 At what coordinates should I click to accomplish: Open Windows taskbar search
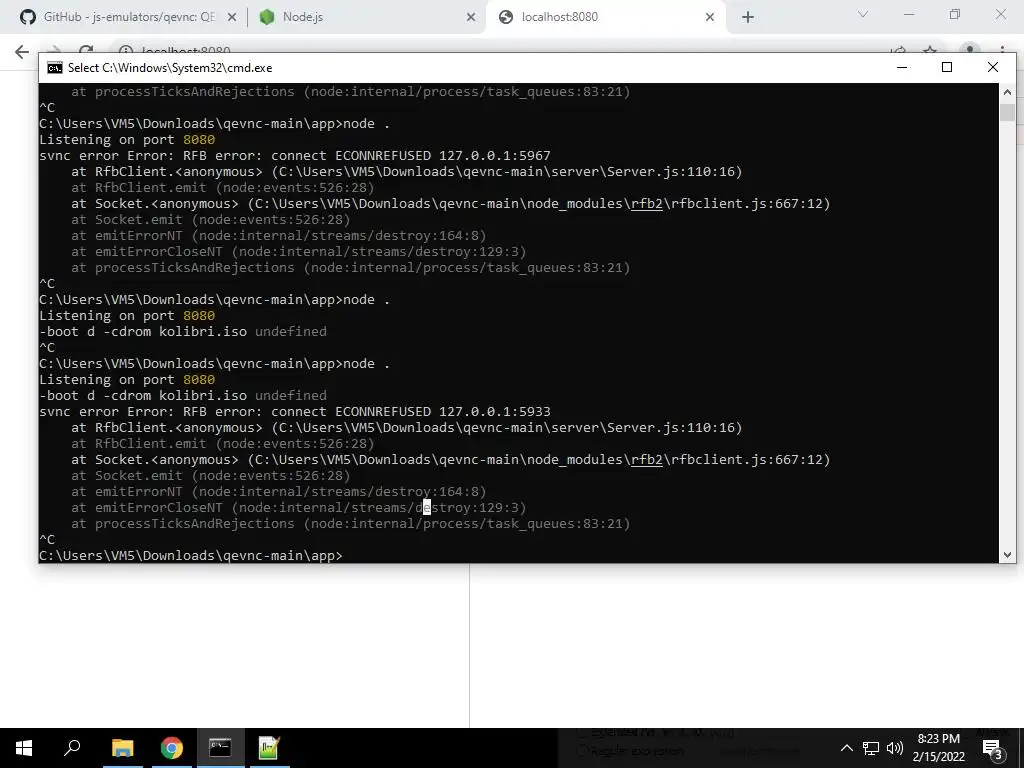72,748
